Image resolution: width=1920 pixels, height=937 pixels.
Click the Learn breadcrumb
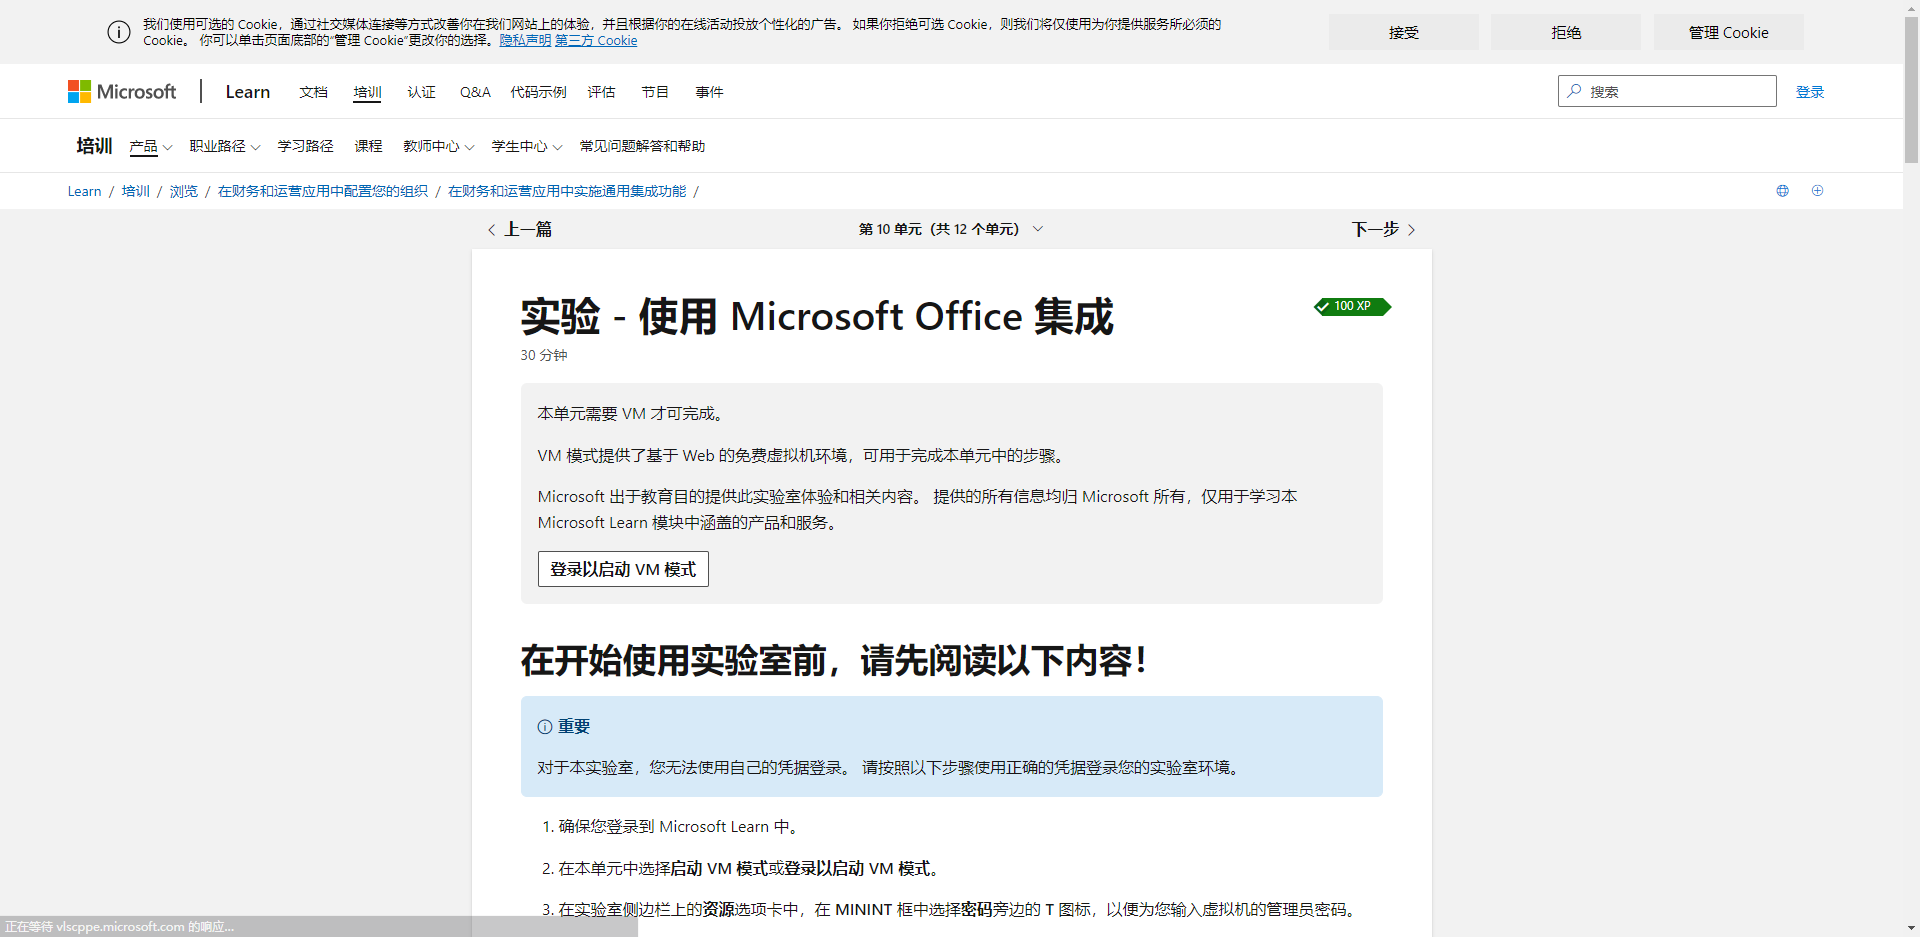(x=84, y=191)
